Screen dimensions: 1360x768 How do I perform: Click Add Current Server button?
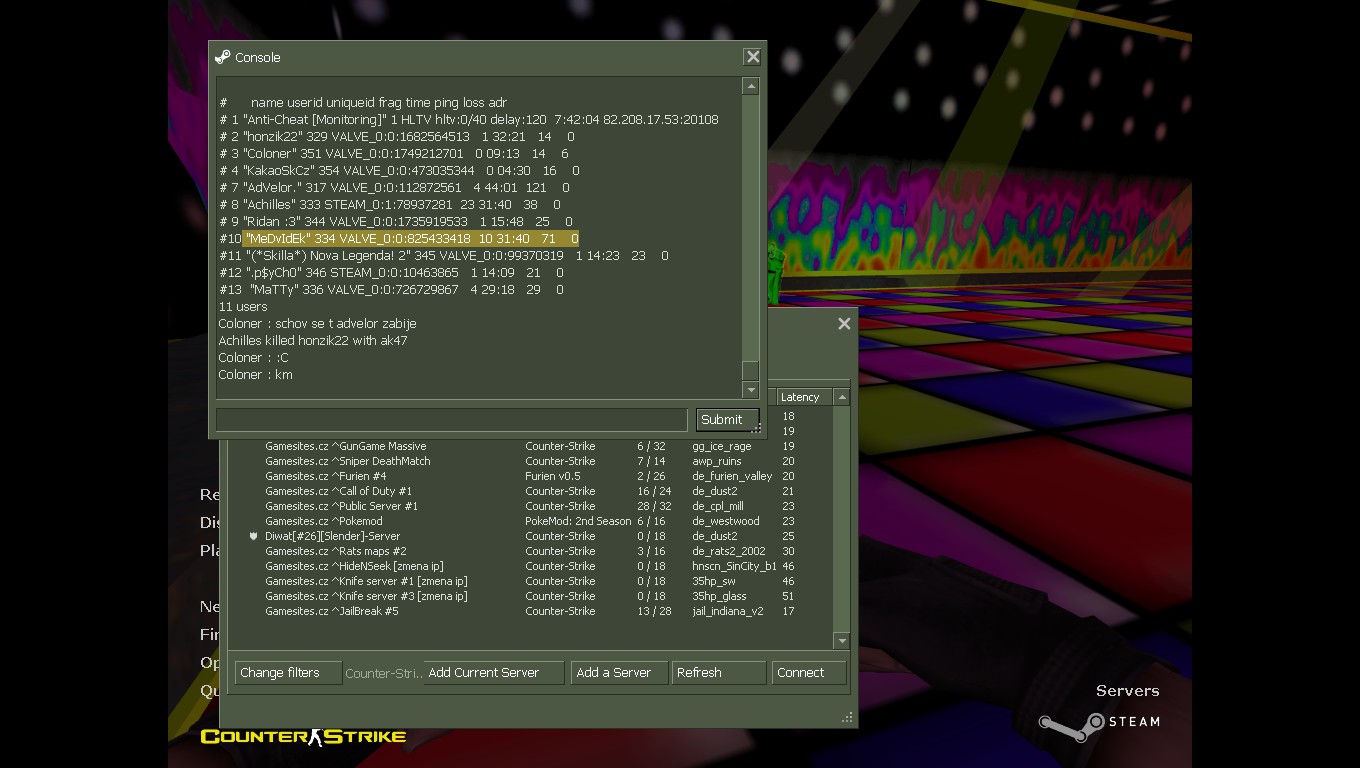coord(494,673)
